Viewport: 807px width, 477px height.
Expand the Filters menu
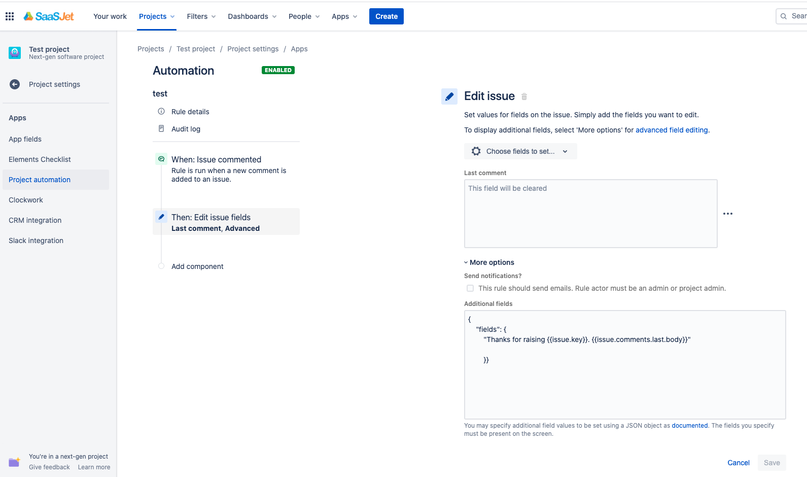click(x=201, y=16)
